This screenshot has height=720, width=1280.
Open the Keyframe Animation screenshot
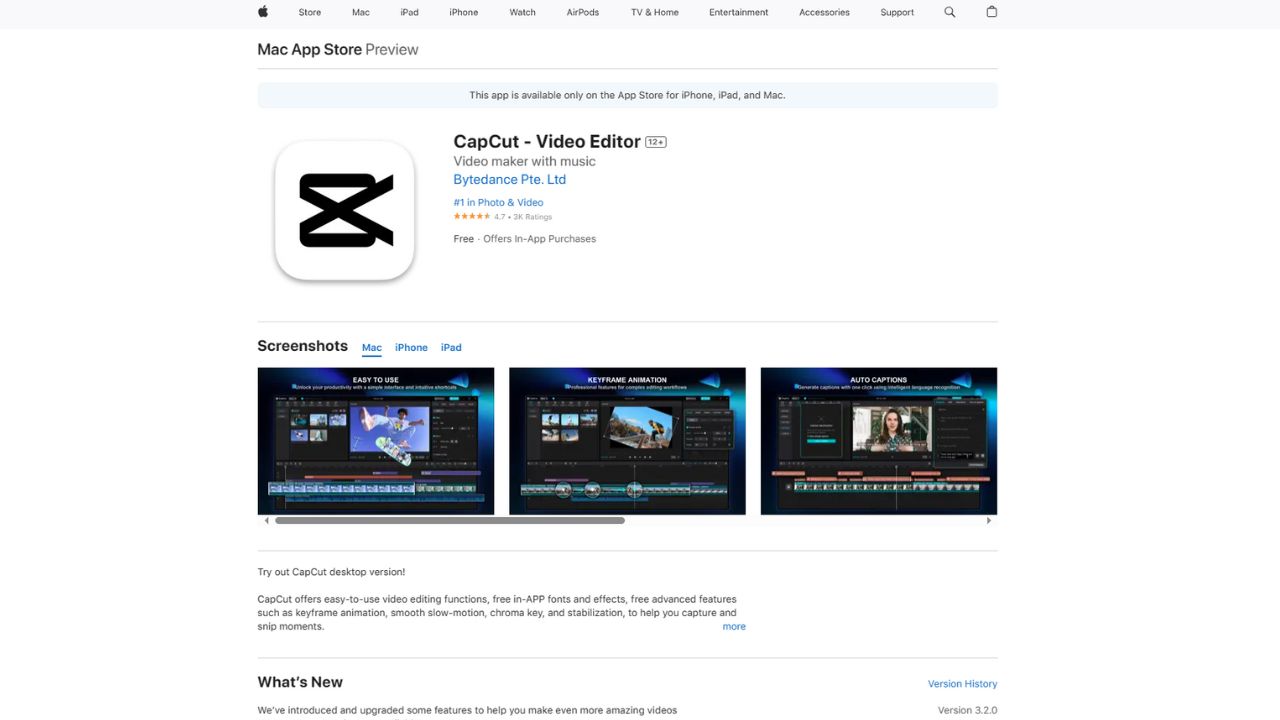627,441
